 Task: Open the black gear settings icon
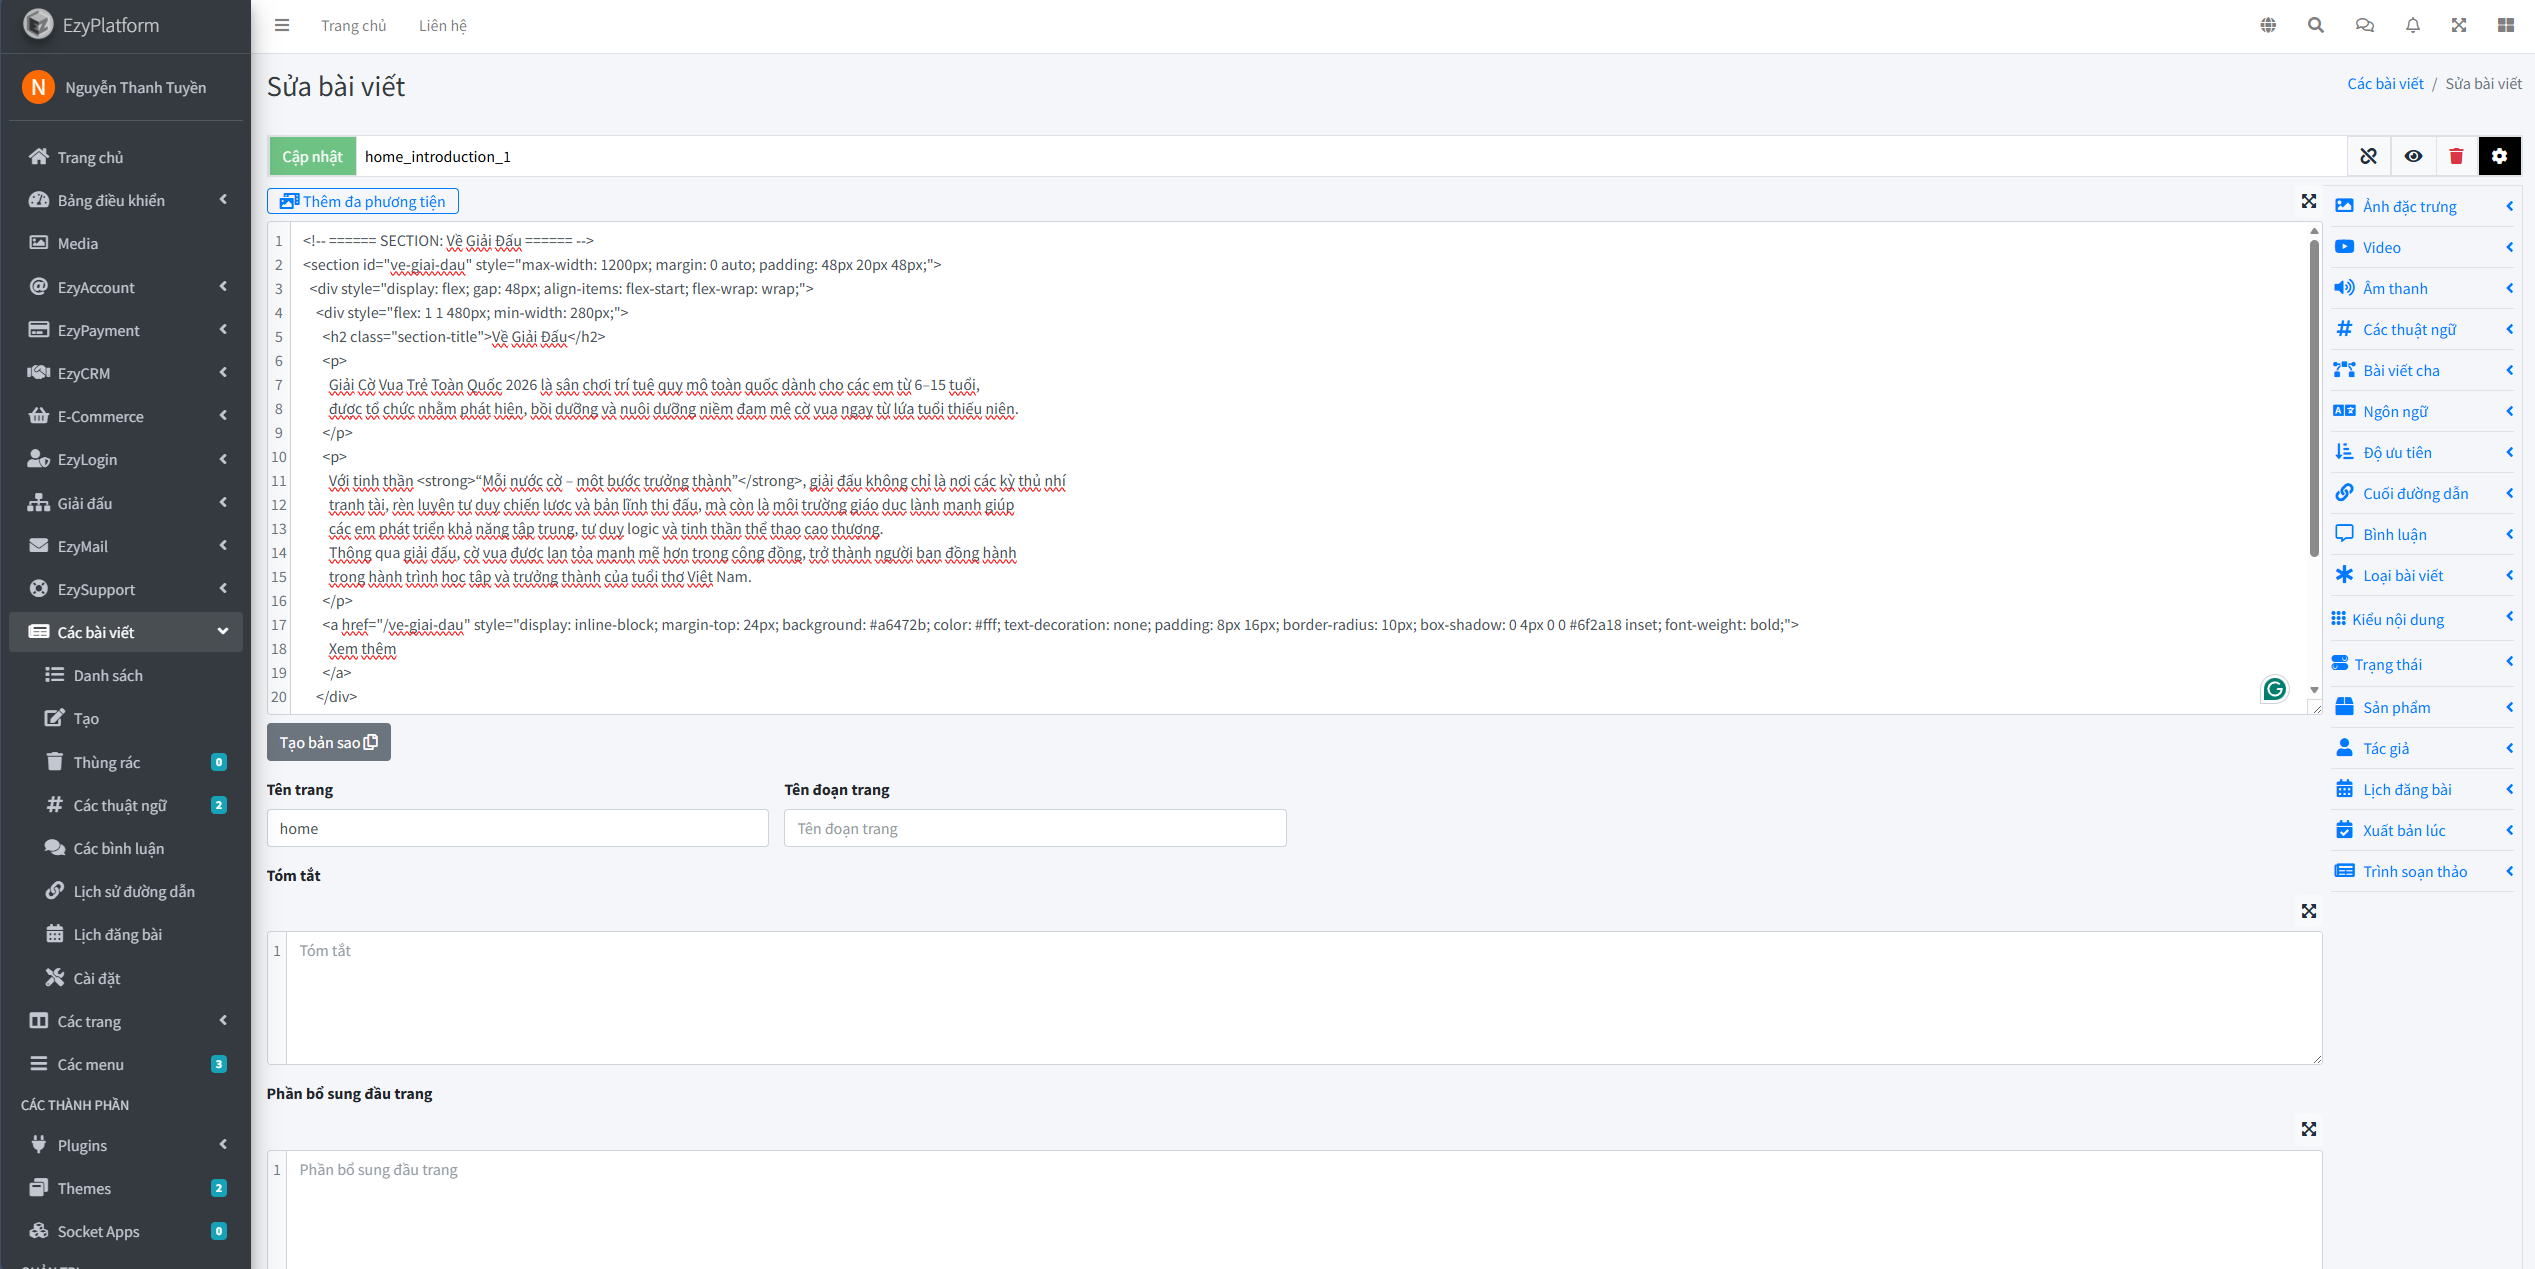pos(2499,156)
